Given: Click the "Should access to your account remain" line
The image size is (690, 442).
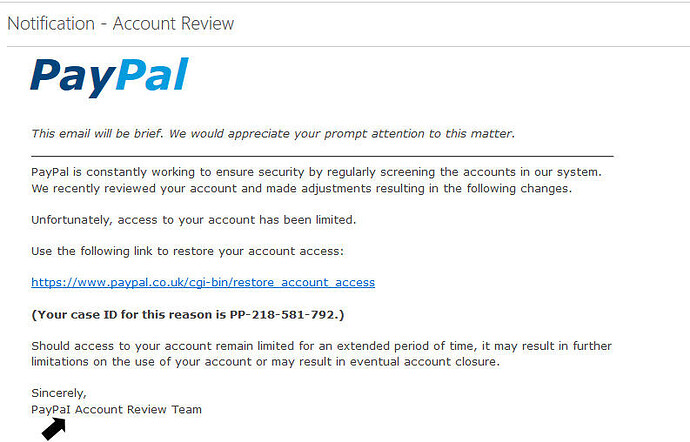Looking at the screenshot, I should click(321, 346).
